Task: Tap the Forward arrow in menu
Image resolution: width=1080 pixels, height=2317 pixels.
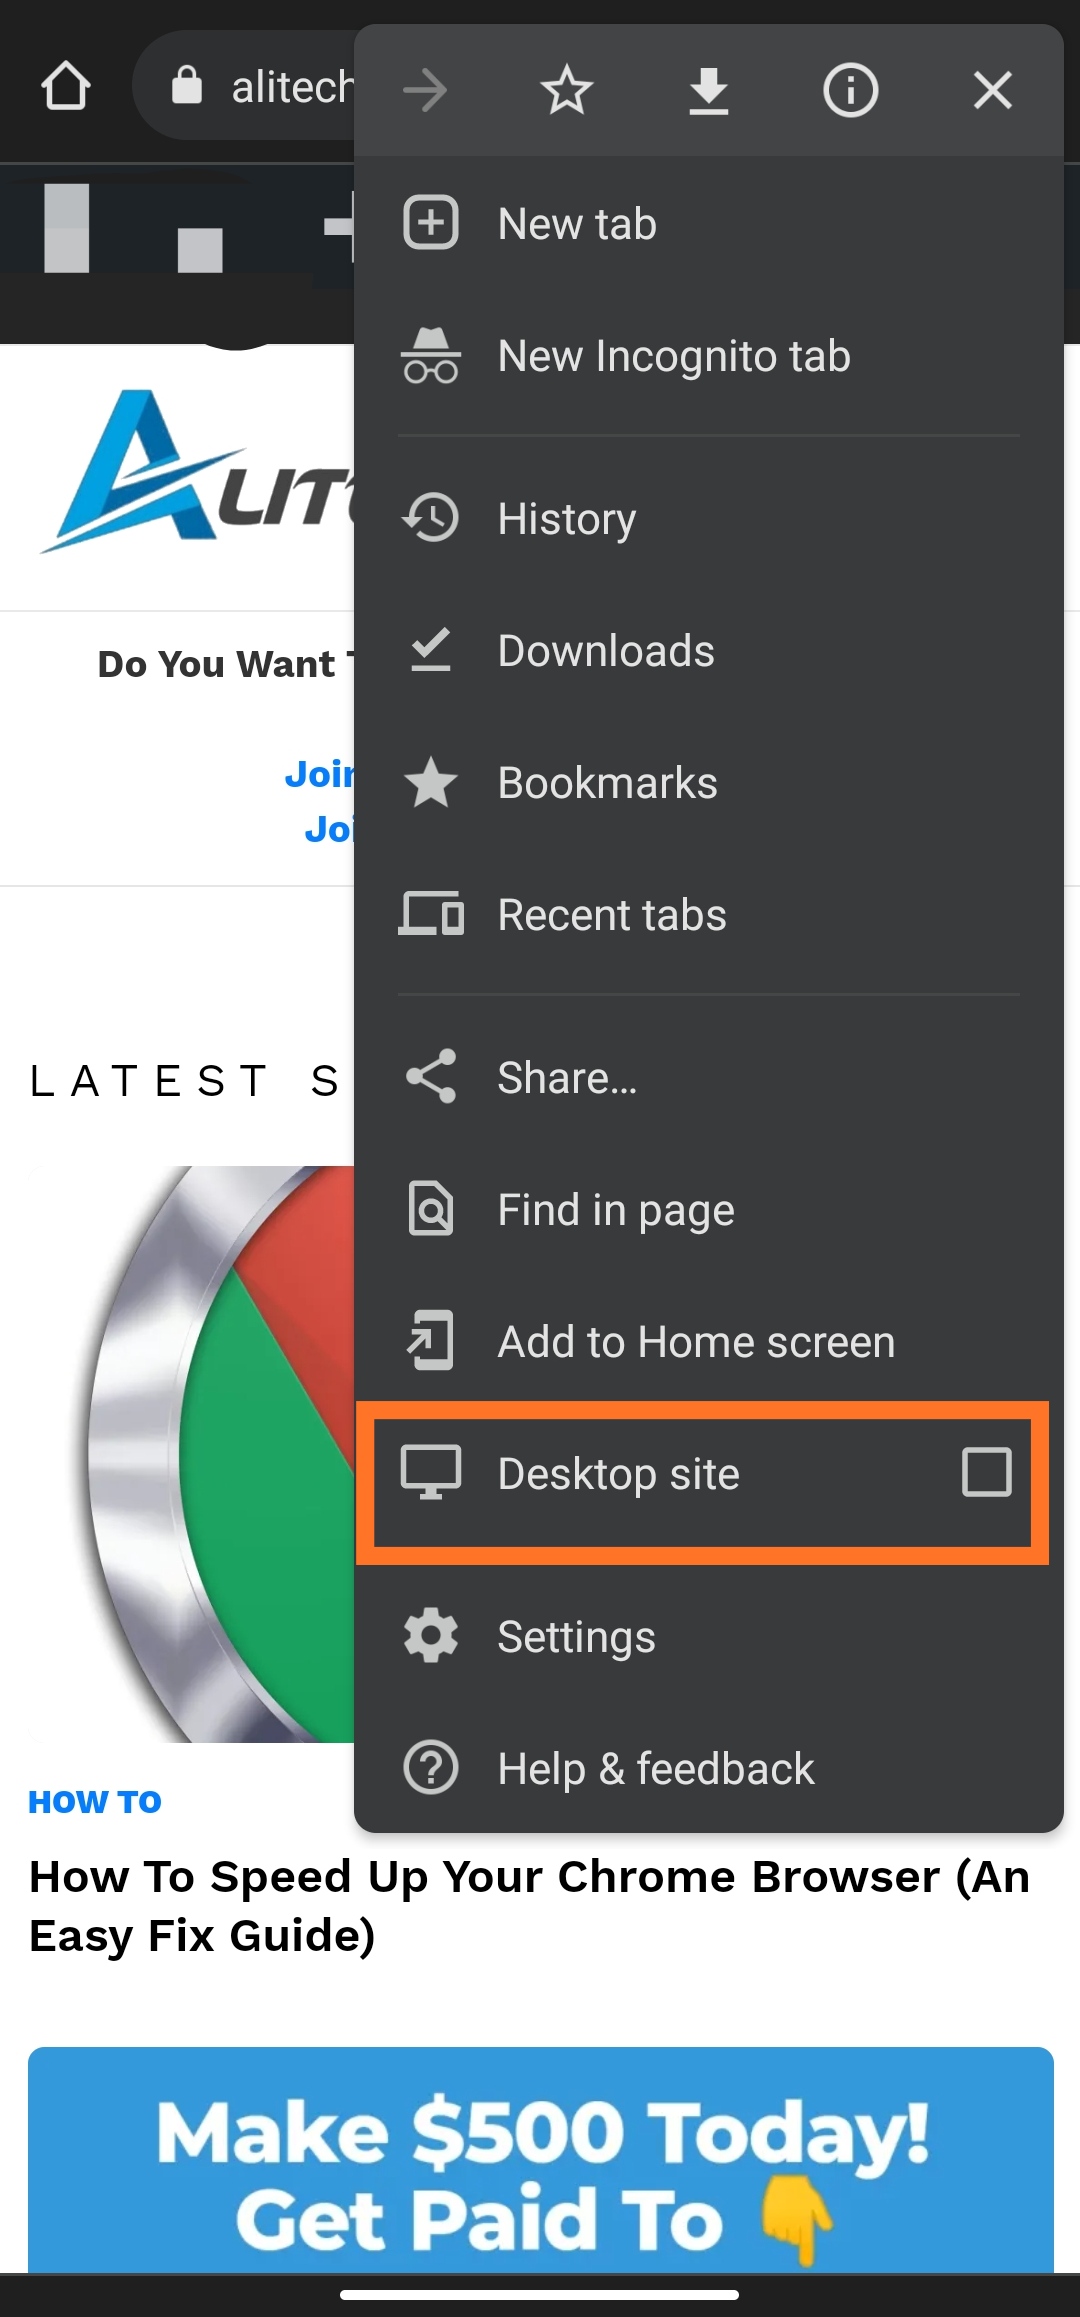Action: coord(425,90)
